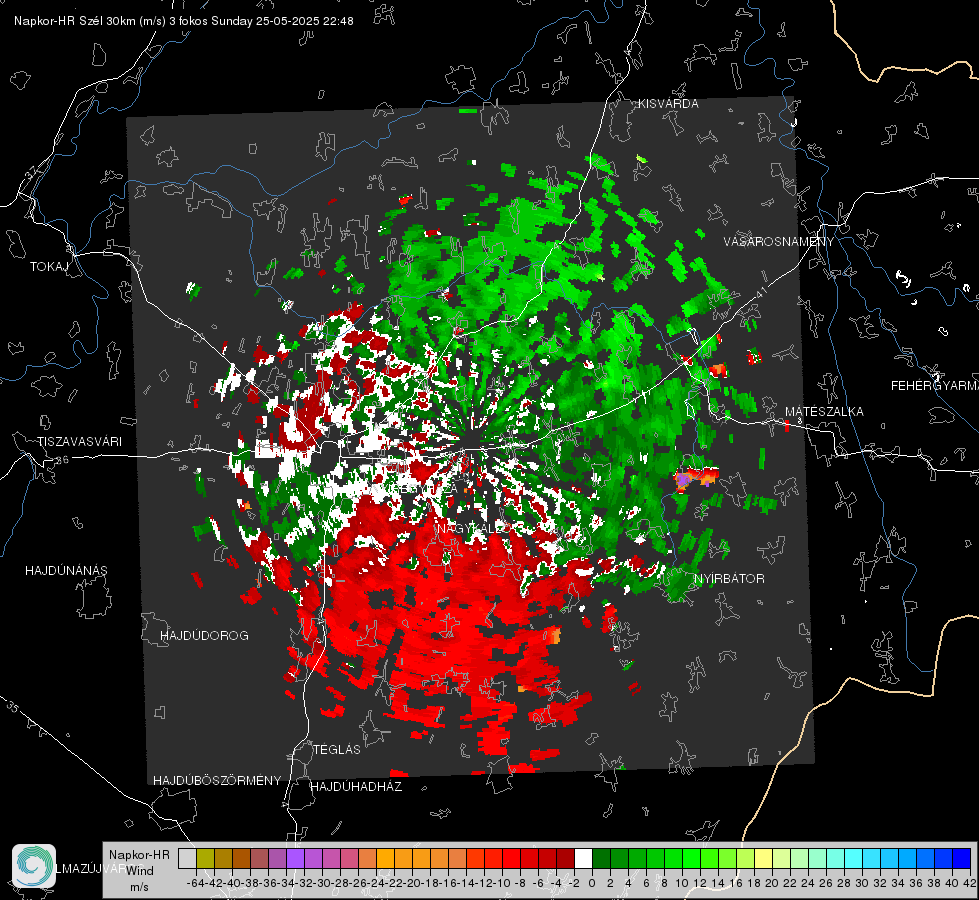Click the 42 value at the legend's end

970,883
